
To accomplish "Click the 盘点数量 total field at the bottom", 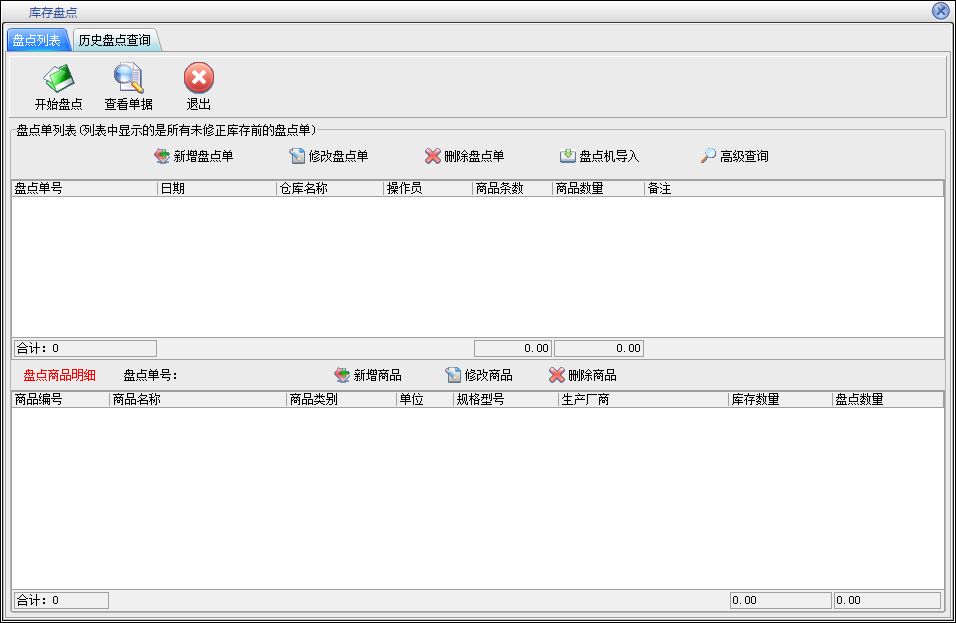I will [887, 600].
